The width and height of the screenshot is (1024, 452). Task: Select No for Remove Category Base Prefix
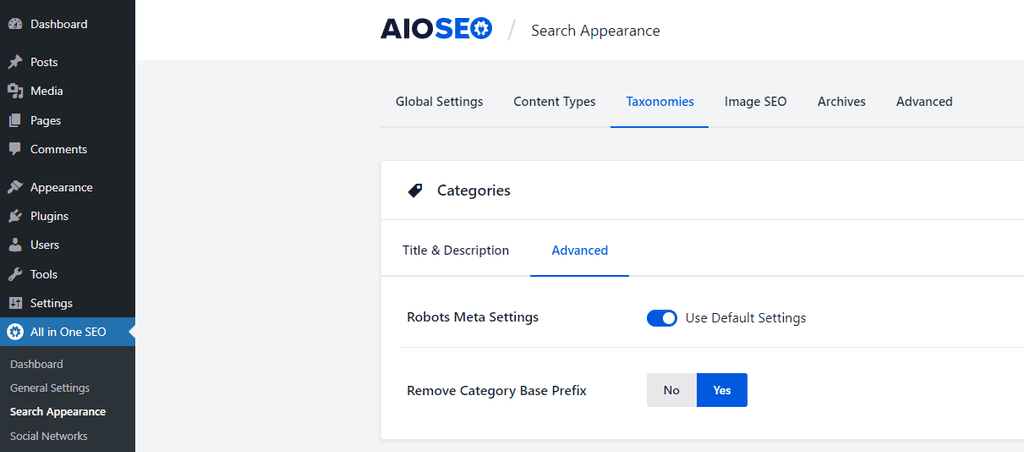click(x=671, y=390)
